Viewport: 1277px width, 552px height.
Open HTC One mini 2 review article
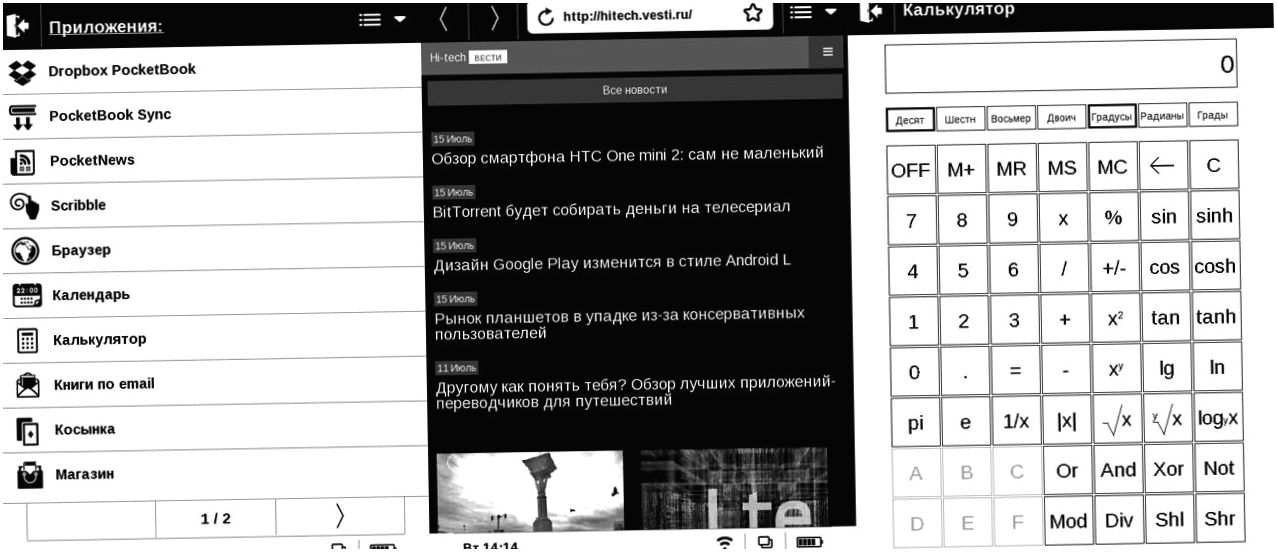coord(627,154)
